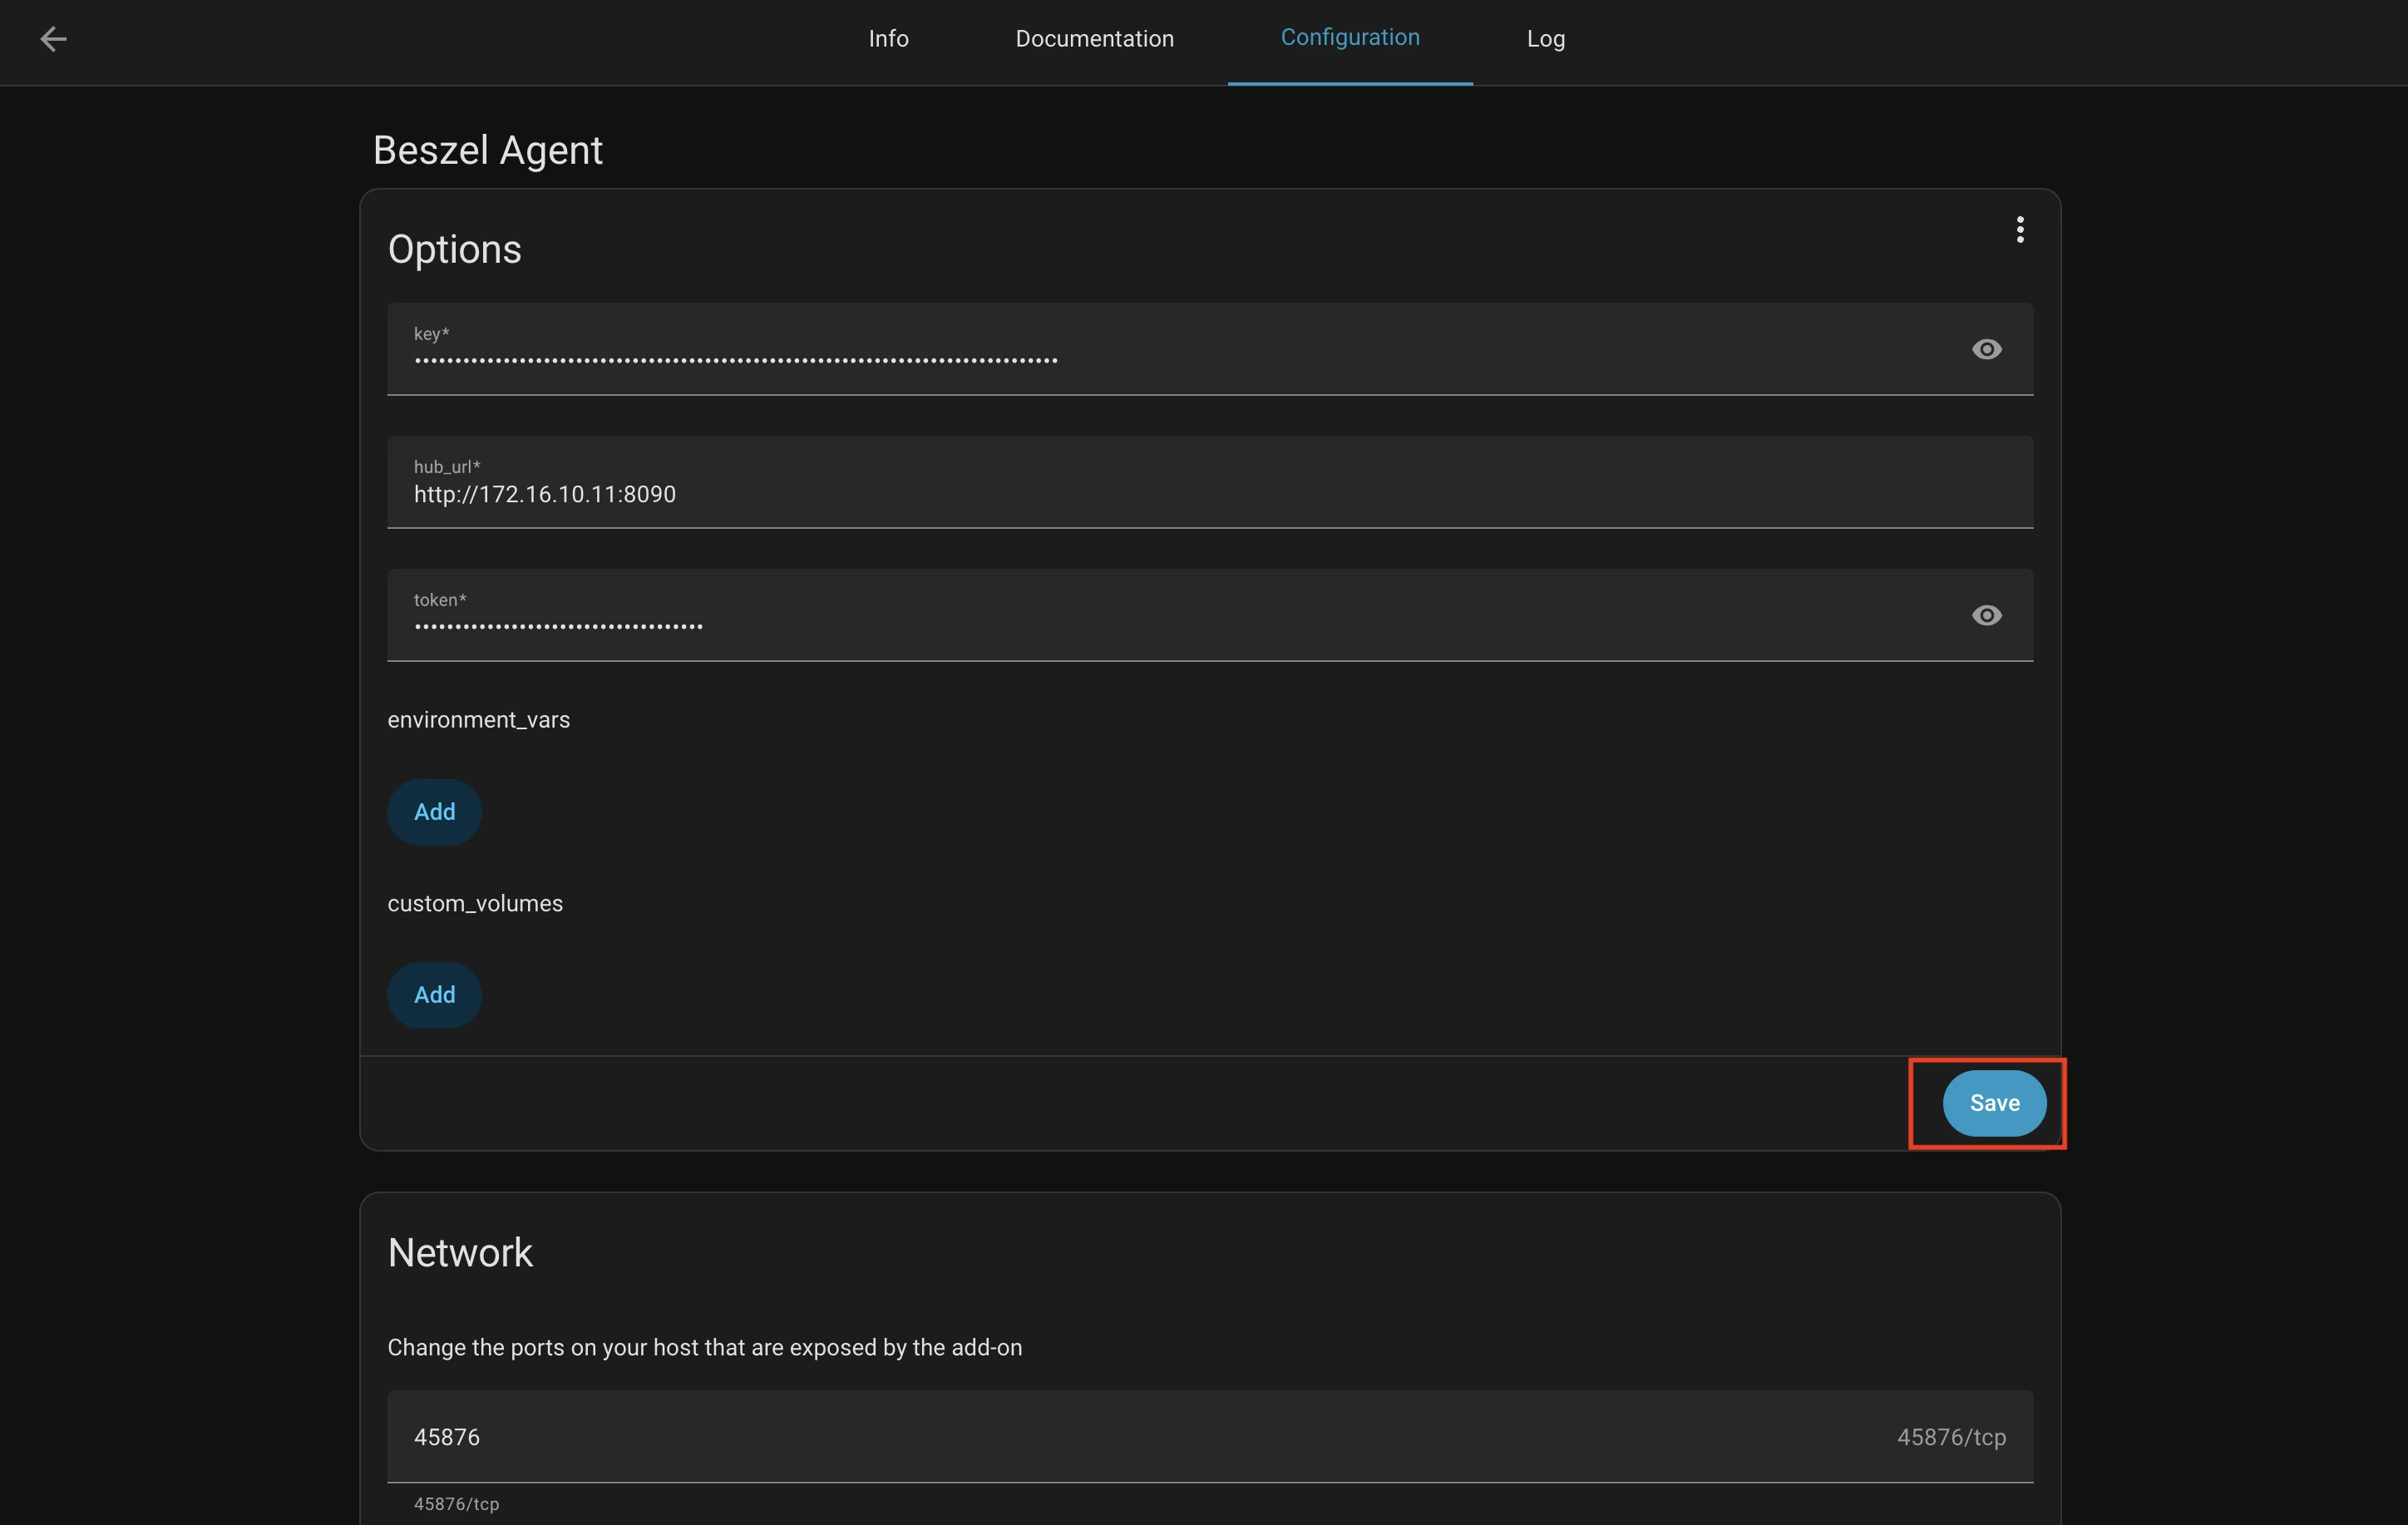Add an environment_vars entry
The height and width of the screenshot is (1525, 2408).
pyautogui.click(x=434, y=812)
